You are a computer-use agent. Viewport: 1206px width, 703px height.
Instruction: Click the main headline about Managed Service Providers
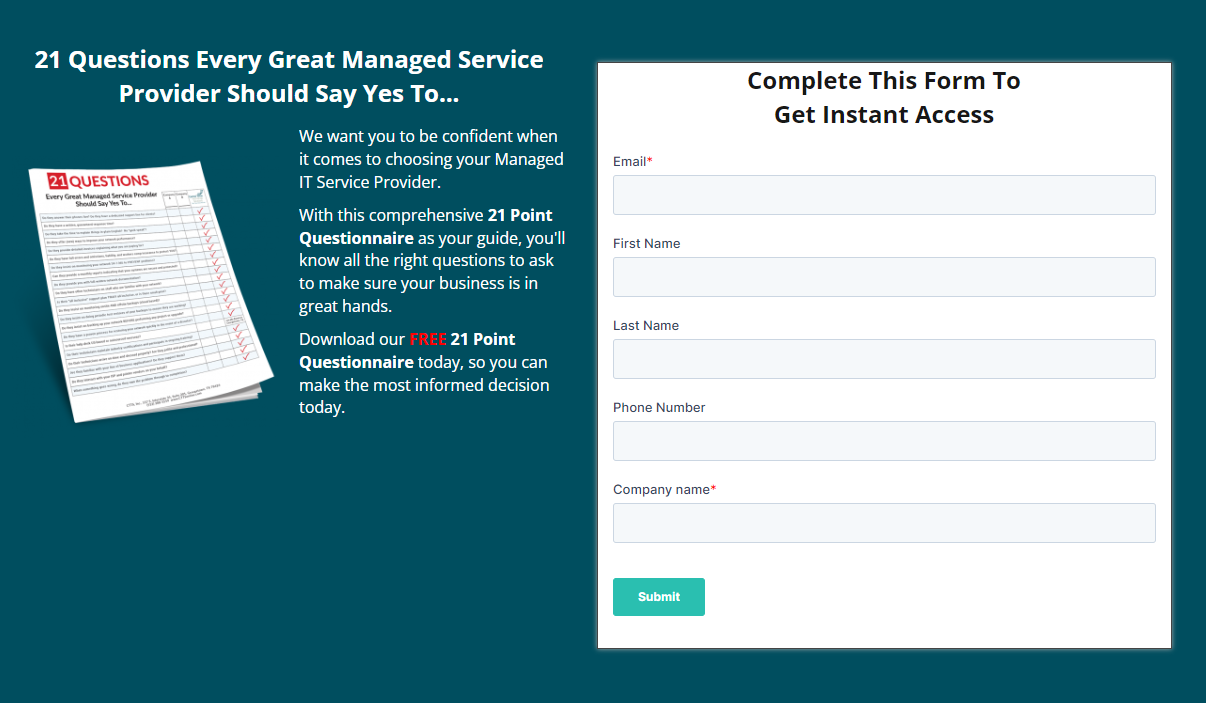click(289, 76)
